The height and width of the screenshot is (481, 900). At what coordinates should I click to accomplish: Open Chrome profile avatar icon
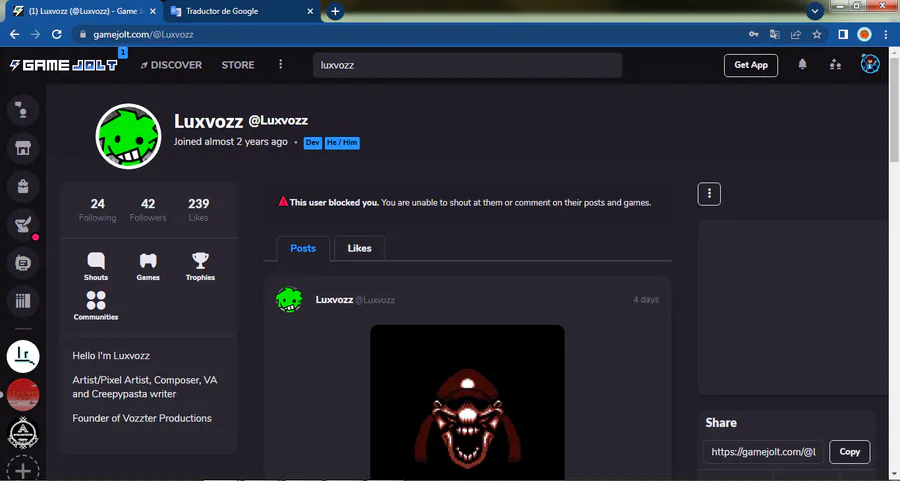[x=864, y=34]
